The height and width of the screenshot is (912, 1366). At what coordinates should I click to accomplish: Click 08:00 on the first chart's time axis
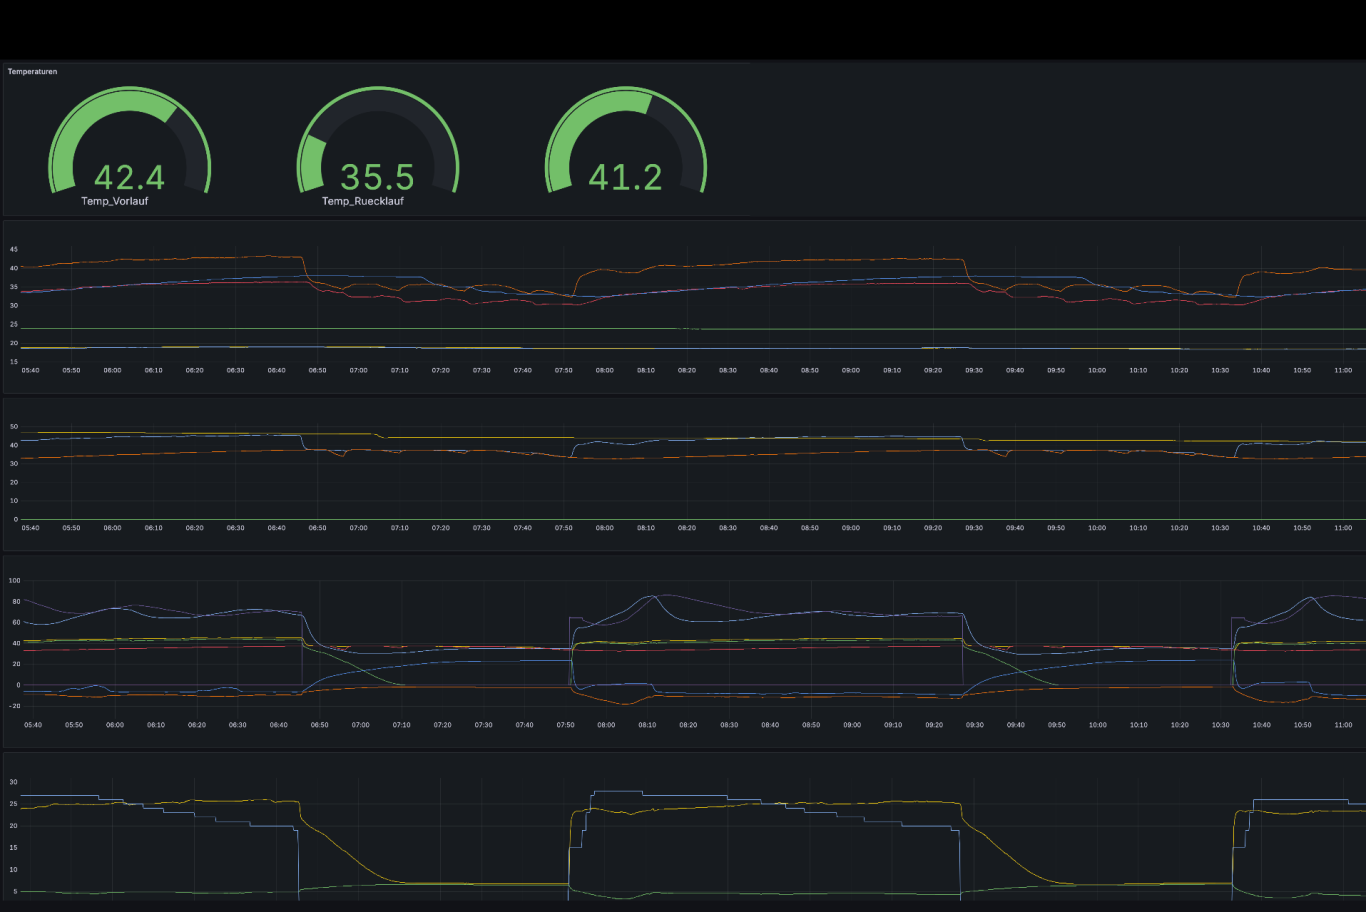pyautogui.click(x=605, y=370)
